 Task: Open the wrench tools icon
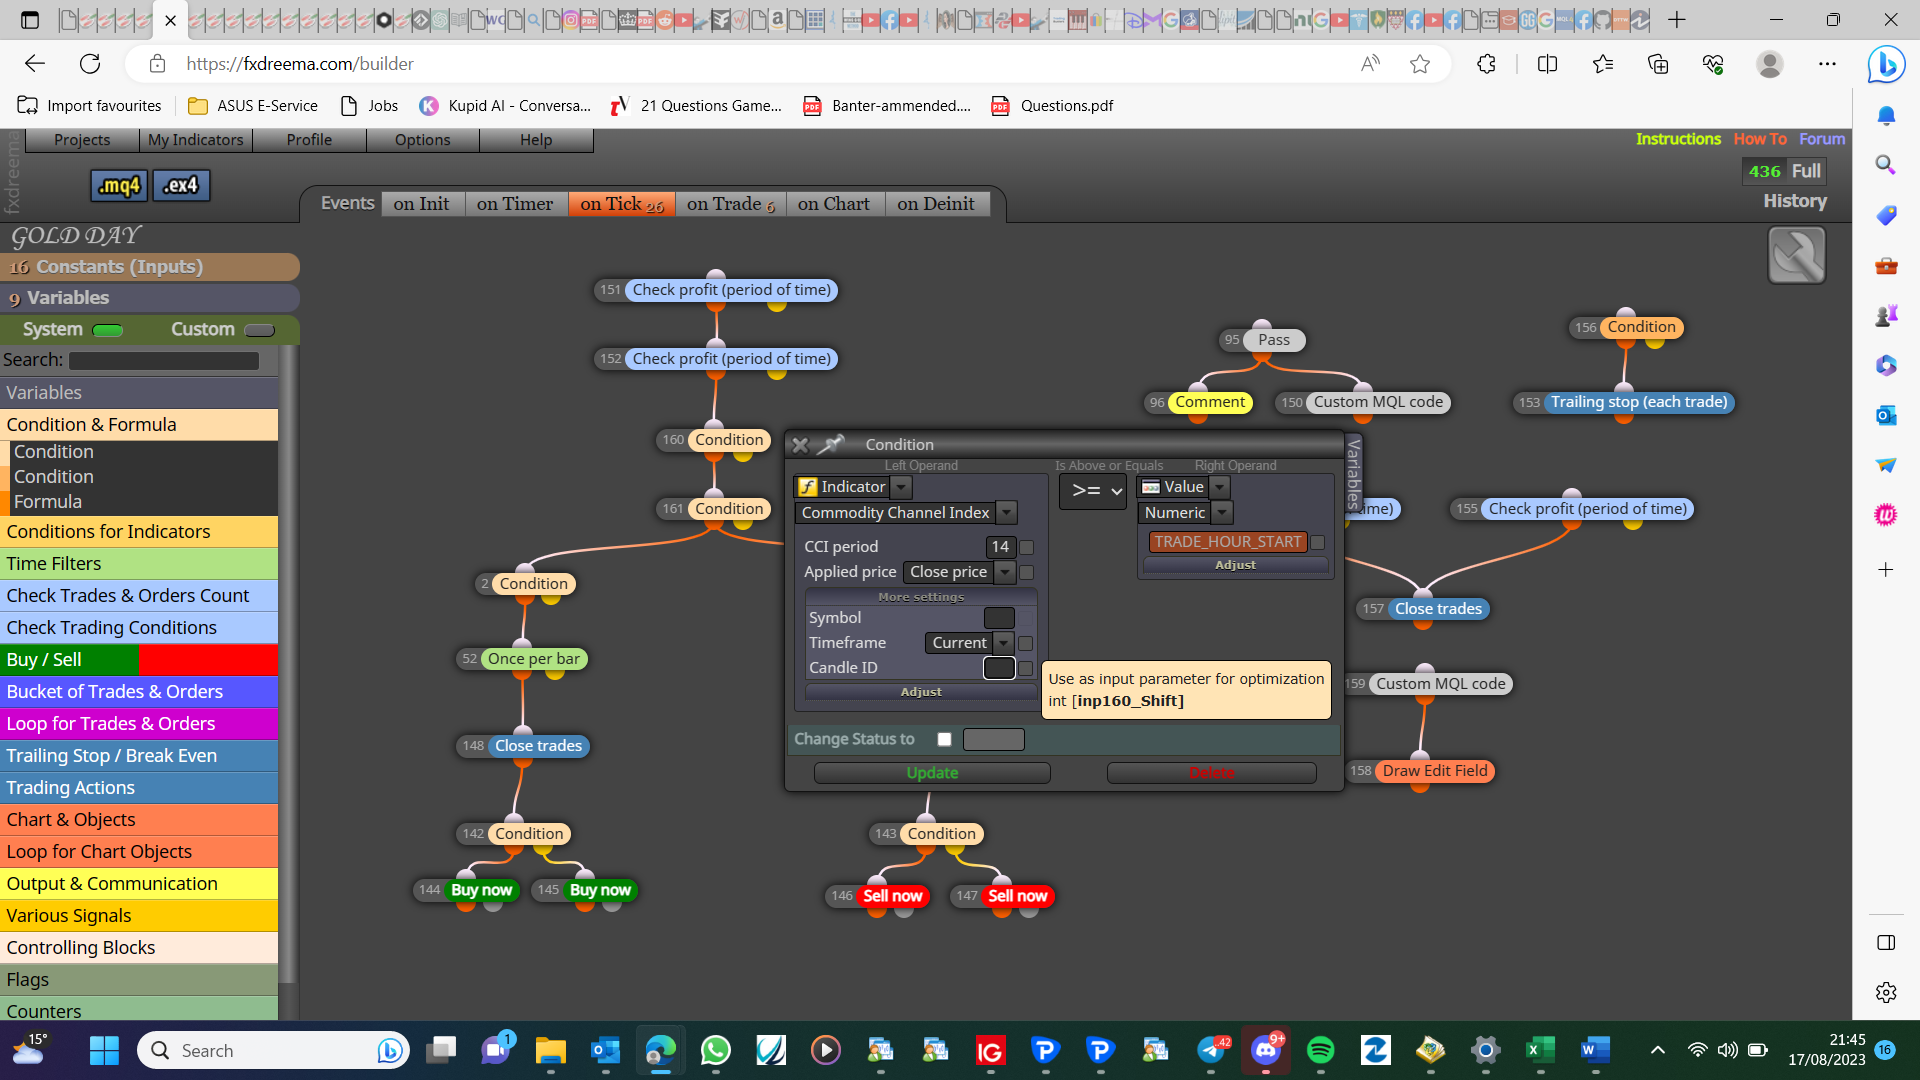click(1796, 255)
